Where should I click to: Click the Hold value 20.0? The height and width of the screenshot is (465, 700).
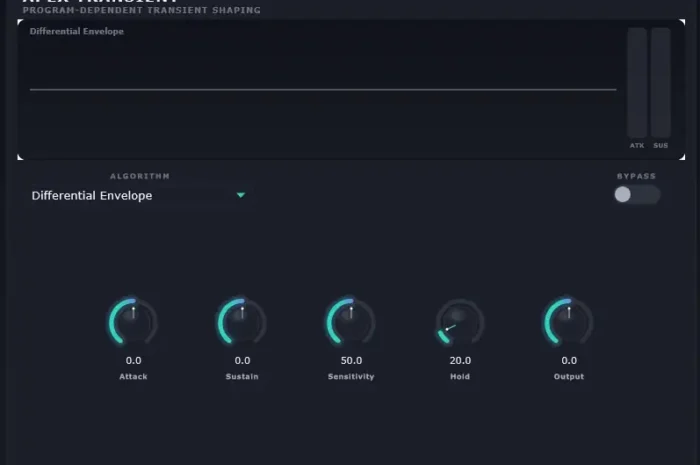click(x=460, y=360)
